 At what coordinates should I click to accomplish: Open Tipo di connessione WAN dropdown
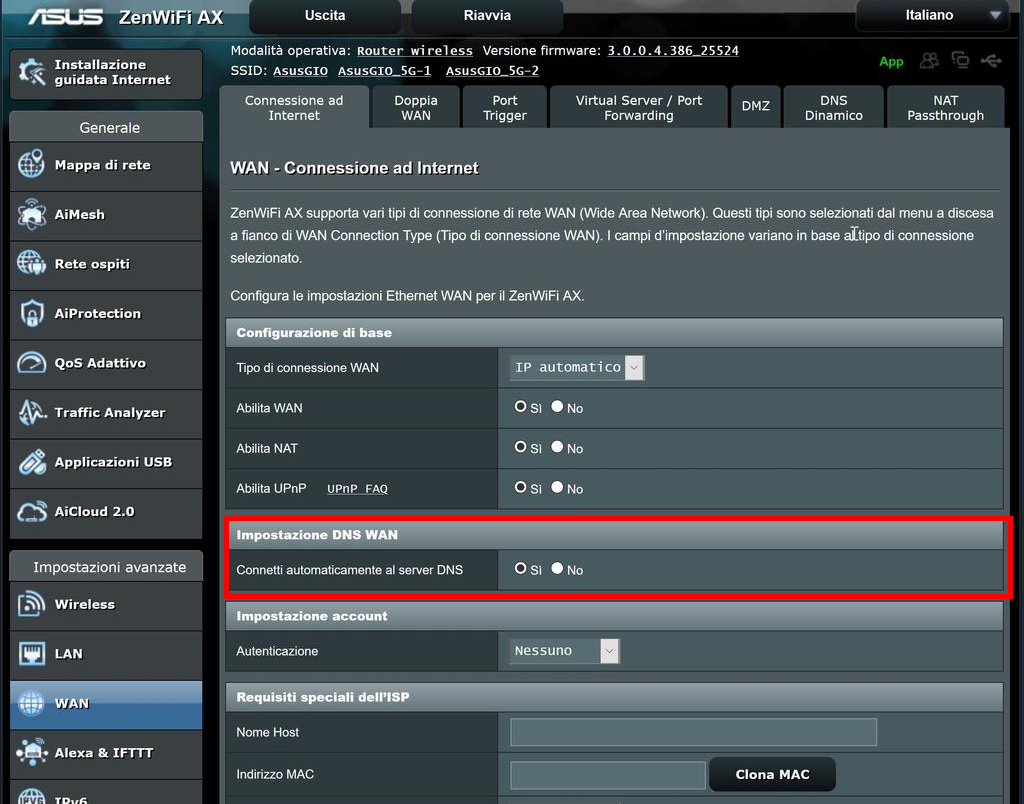(x=577, y=368)
